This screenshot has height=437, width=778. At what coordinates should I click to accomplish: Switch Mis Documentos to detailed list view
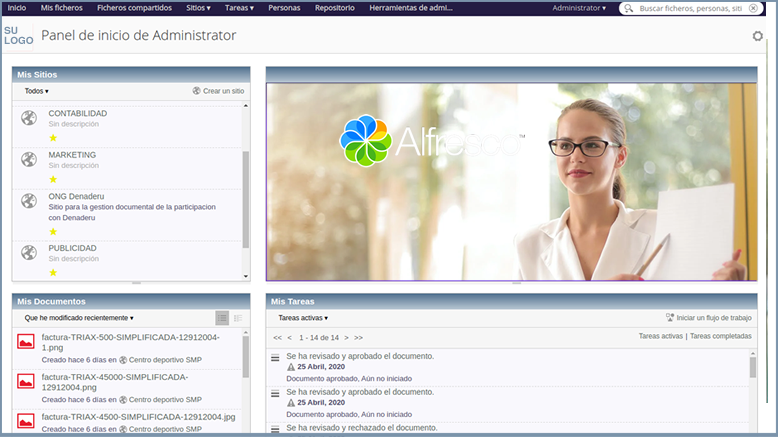pyautogui.click(x=238, y=318)
